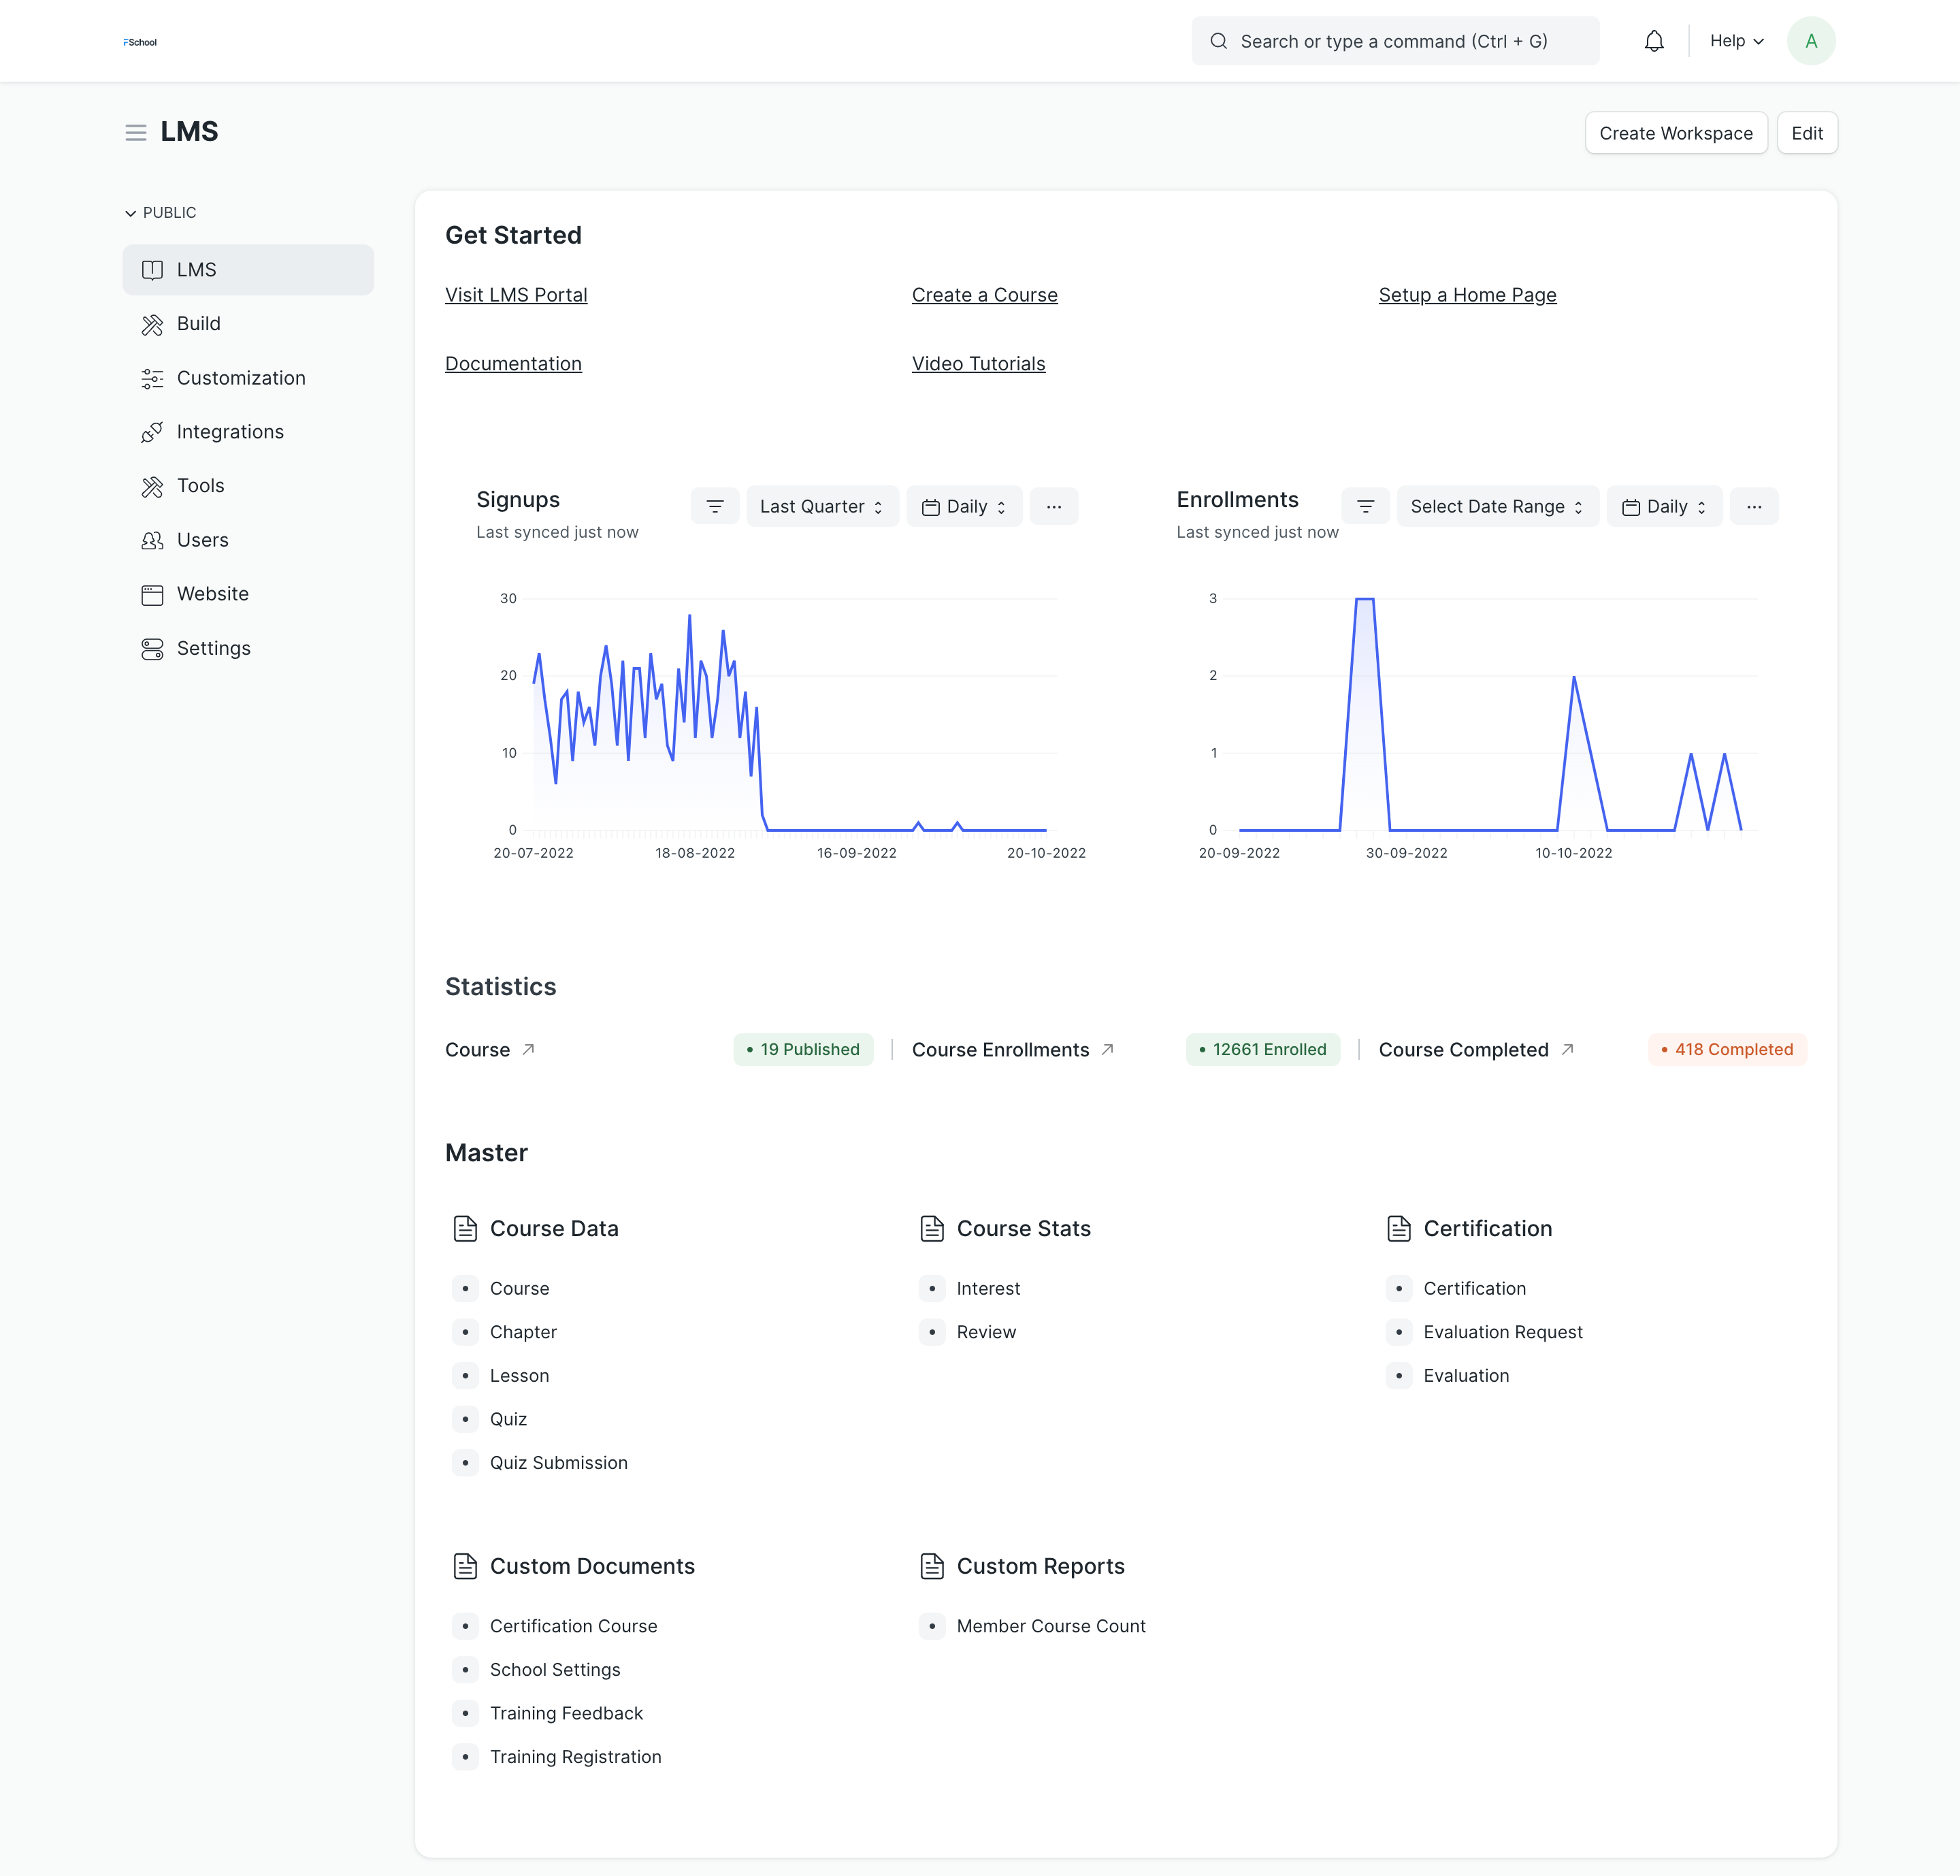Screen dimensions: 1960x1876
Task: Open the Visit LMS Portal link
Action: click(516, 295)
